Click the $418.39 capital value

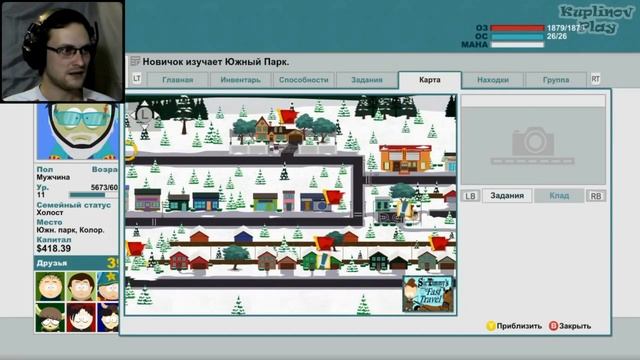(54, 249)
